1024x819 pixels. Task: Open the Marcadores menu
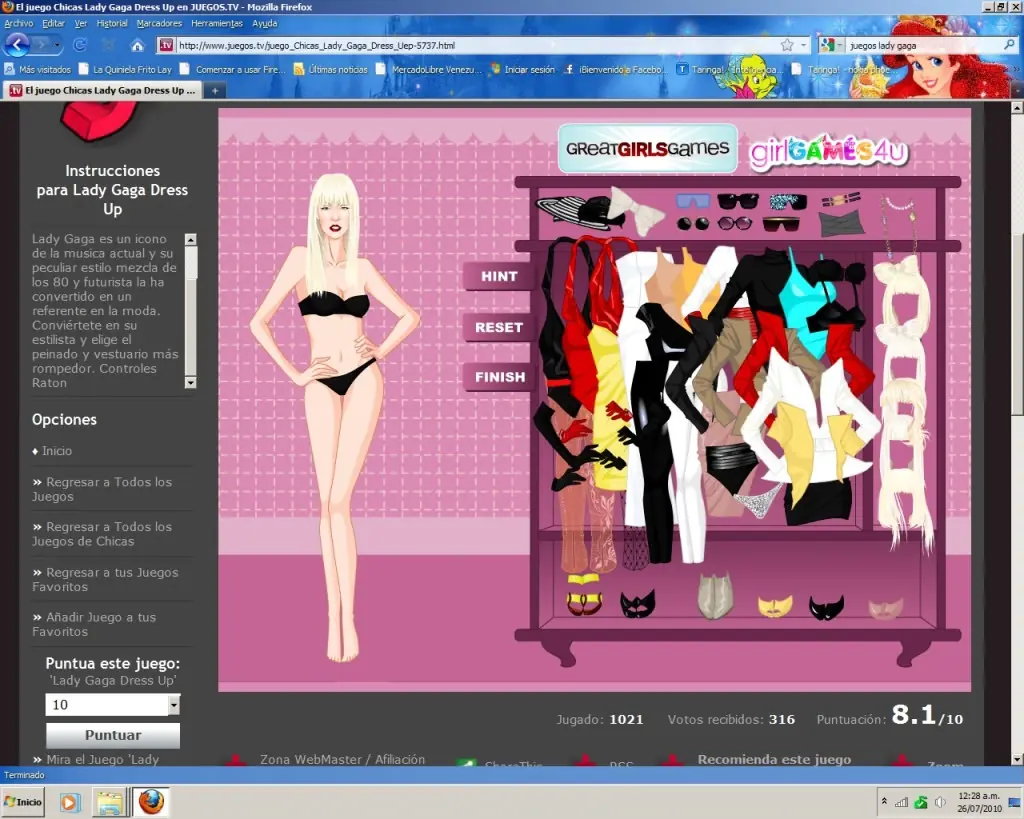click(159, 24)
